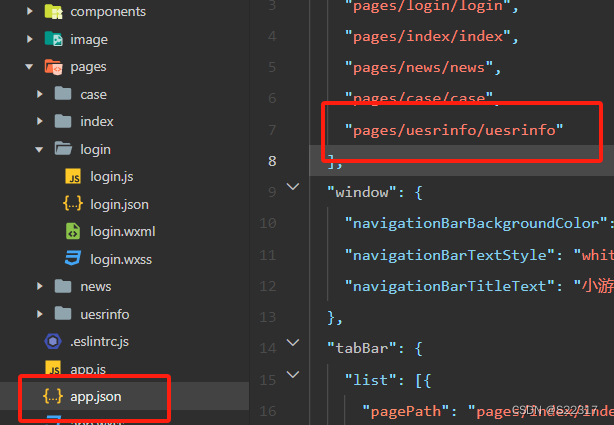Click the .eslintrc.js hexagon icon

coord(53,341)
